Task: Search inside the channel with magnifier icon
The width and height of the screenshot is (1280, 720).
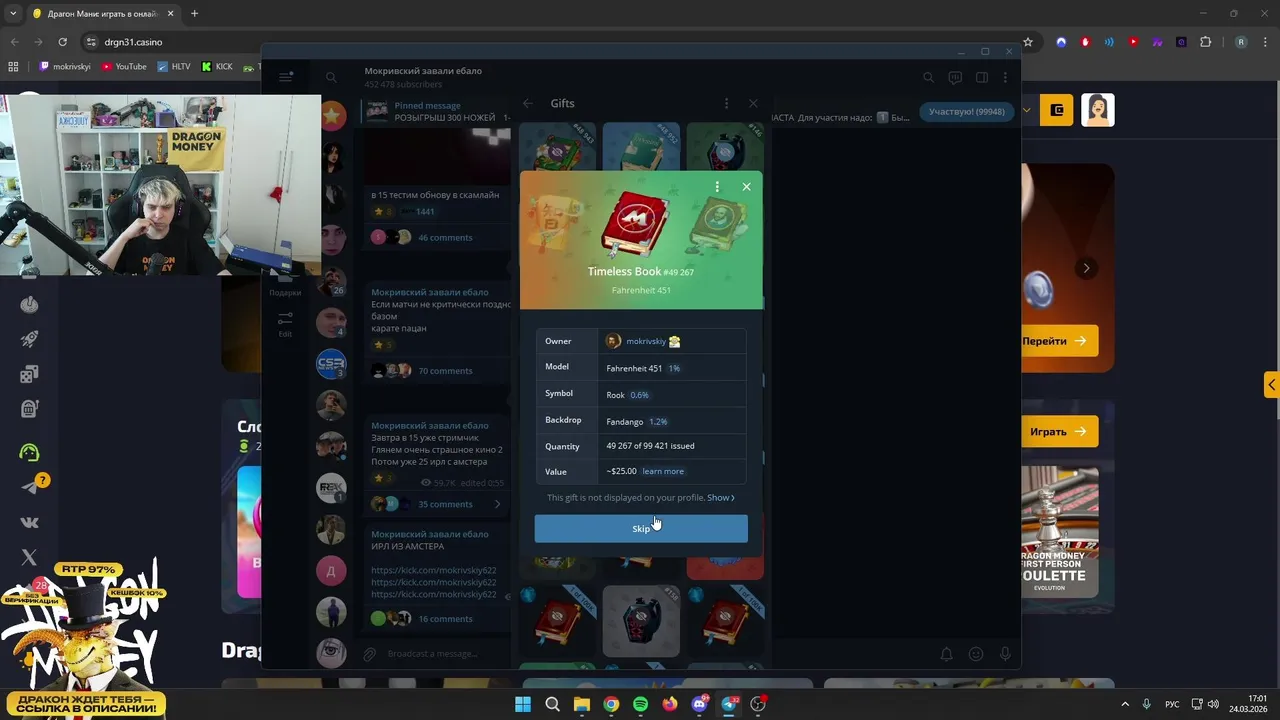Action: tap(929, 77)
